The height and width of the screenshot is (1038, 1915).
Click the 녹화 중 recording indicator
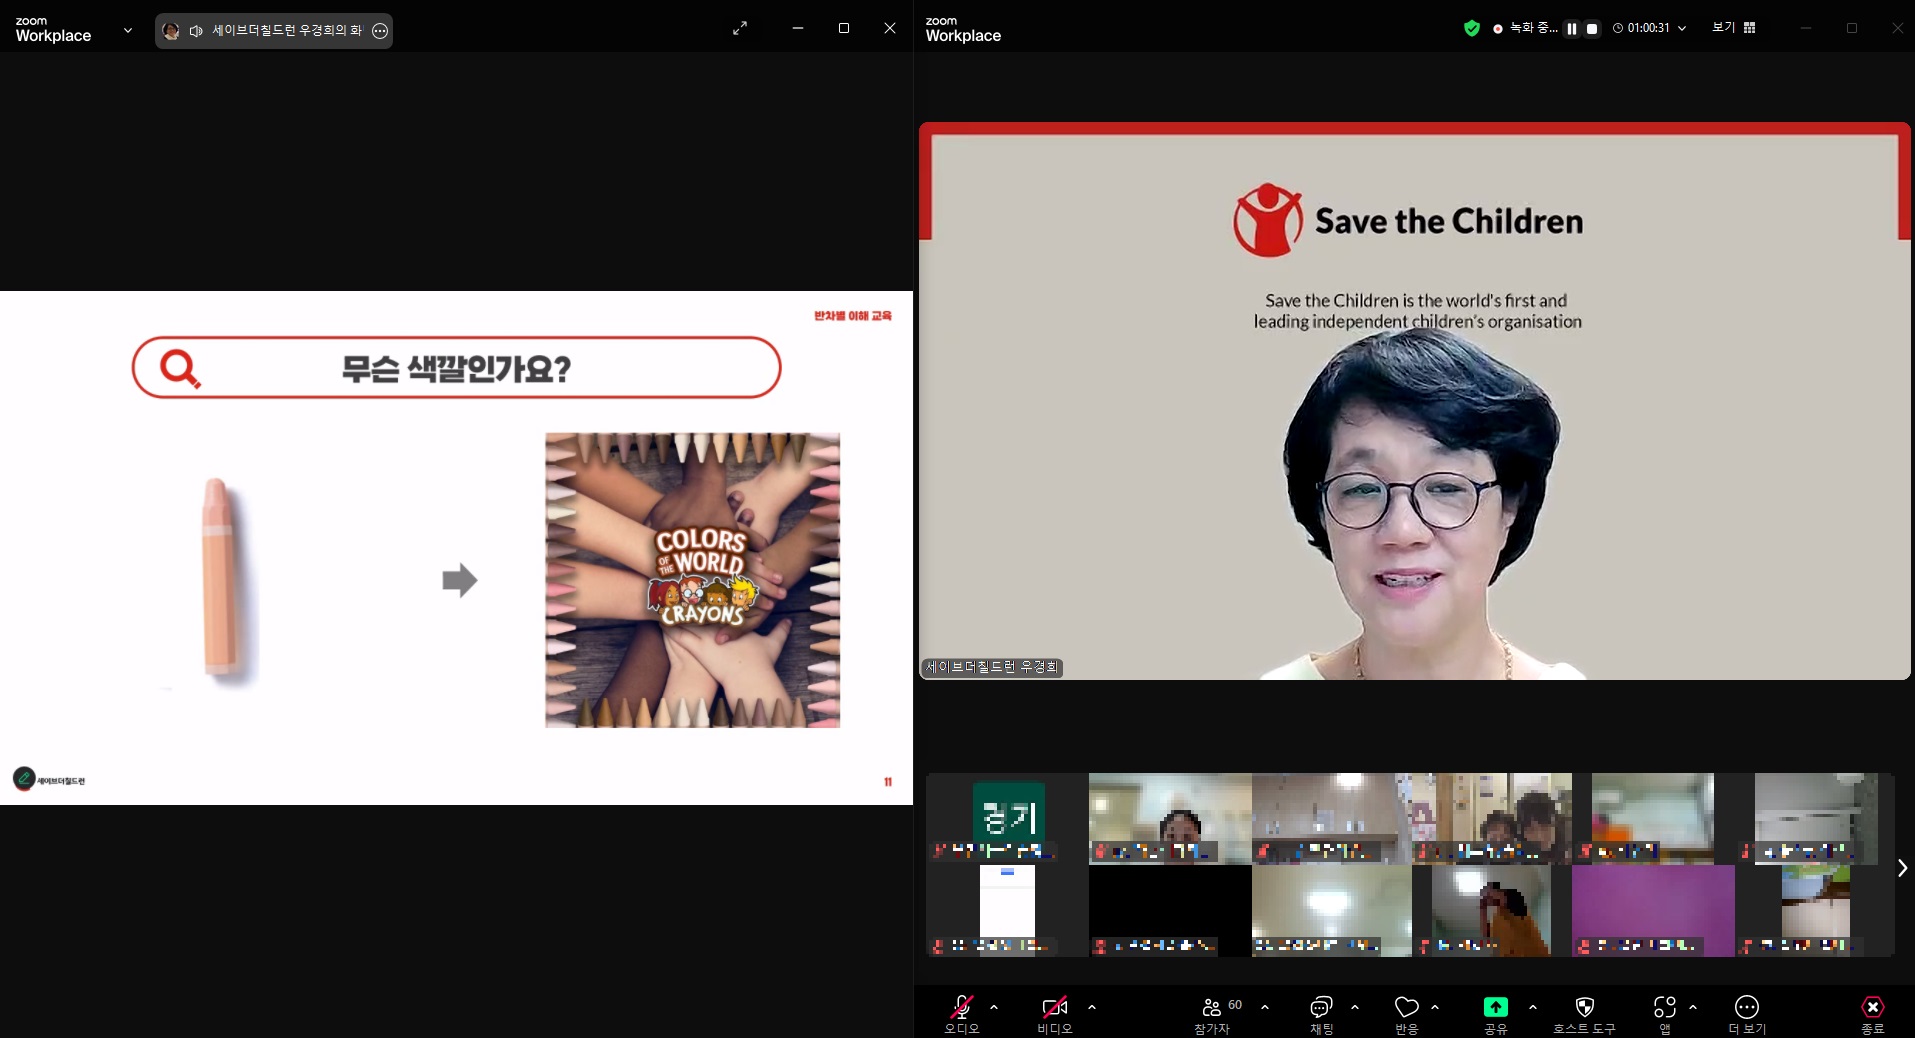[x=1525, y=28]
